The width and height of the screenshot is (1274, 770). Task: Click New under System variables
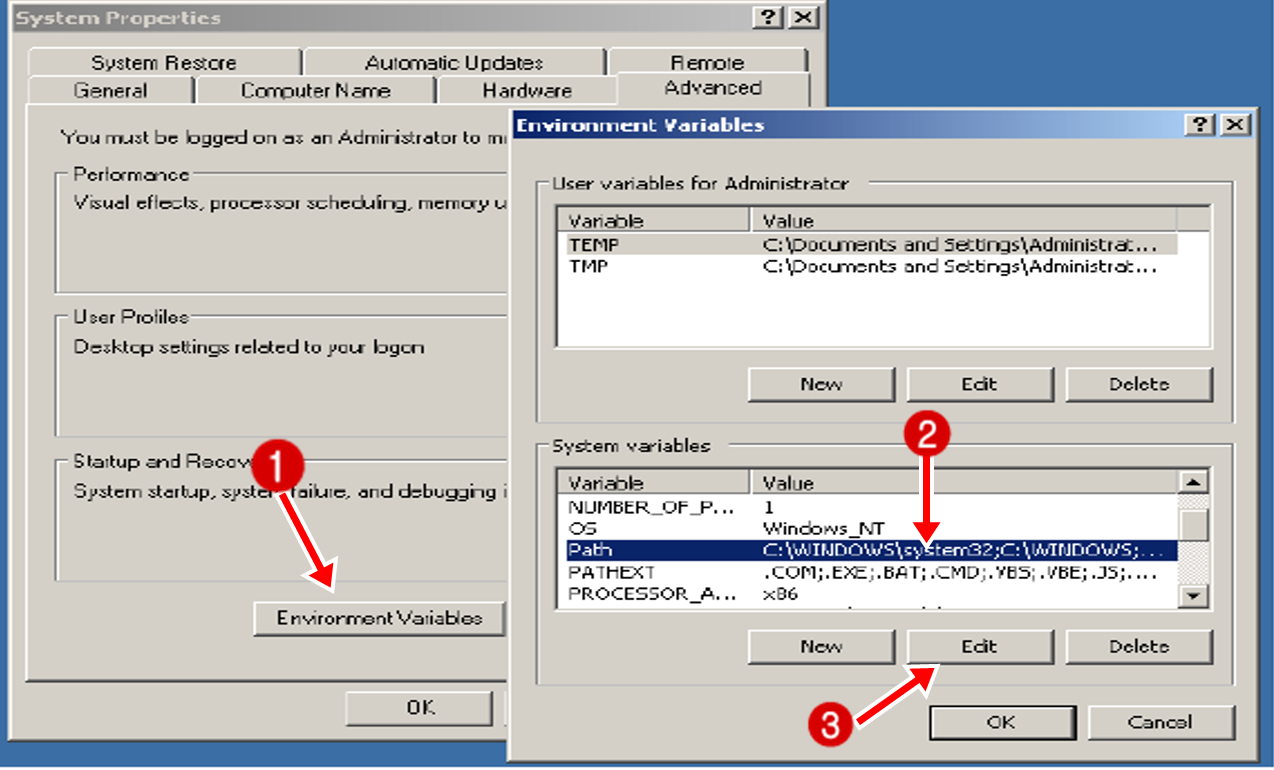(820, 646)
